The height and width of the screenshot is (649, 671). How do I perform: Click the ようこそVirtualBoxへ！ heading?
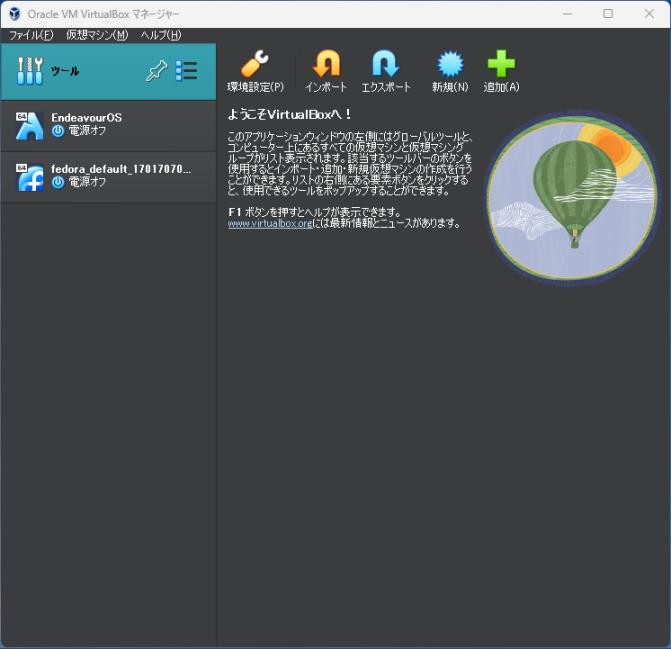click(290, 114)
